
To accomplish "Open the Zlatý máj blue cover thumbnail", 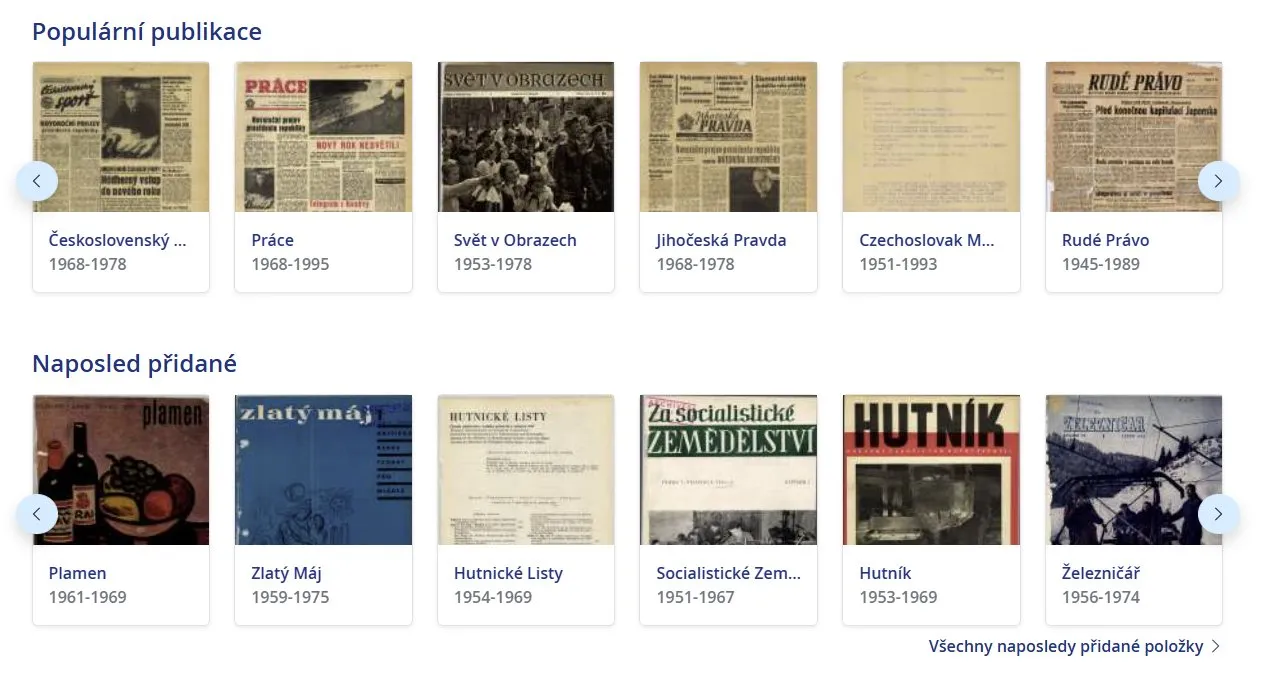I will pyautogui.click(x=323, y=470).
